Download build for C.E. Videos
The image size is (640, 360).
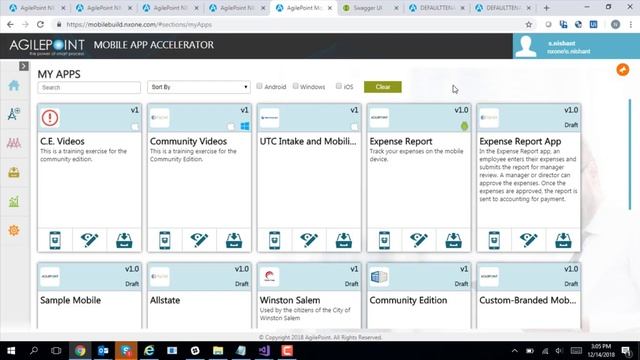pyautogui.click(x=124, y=240)
